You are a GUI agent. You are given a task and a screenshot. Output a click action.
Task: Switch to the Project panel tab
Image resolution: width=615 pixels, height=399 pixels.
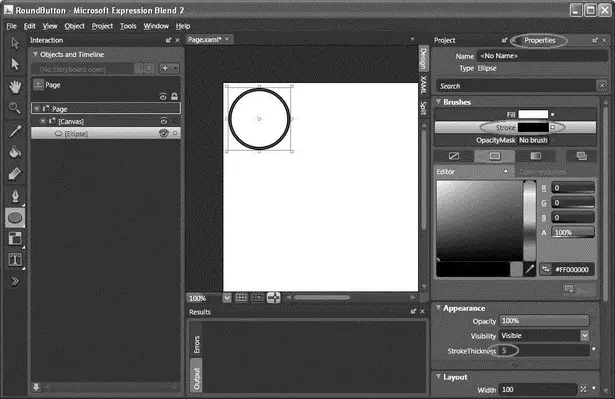(x=444, y=40)
